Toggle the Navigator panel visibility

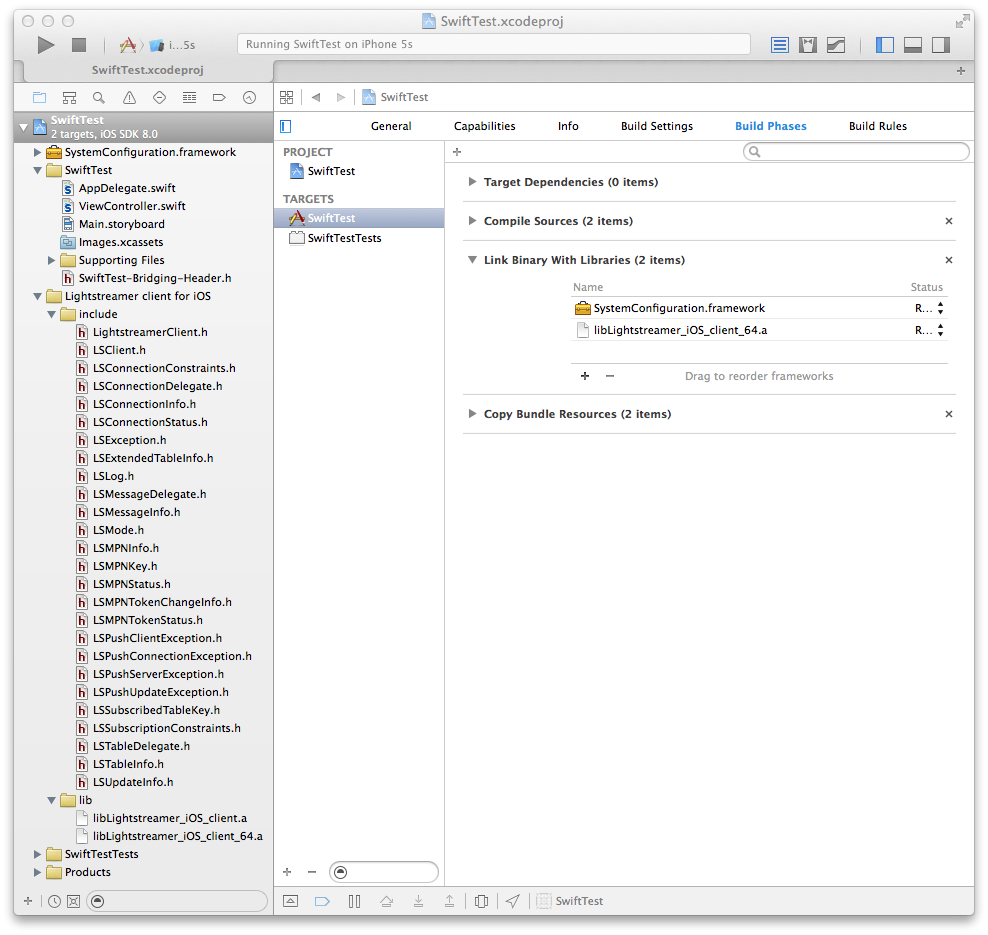885,45
